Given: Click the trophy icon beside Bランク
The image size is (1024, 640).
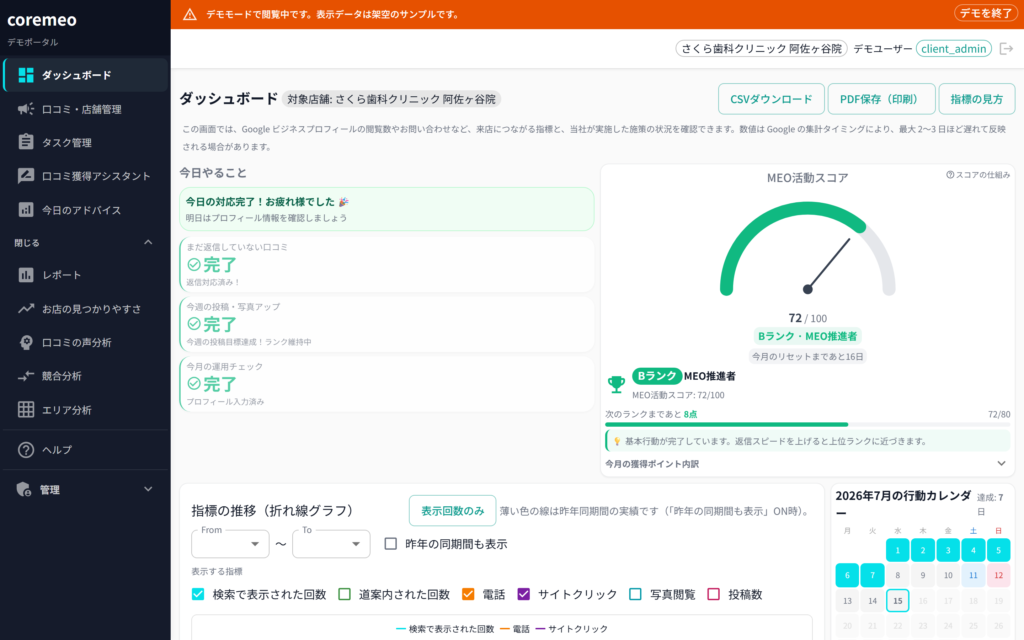Looking at the screenshot, I should coord(616,384).
